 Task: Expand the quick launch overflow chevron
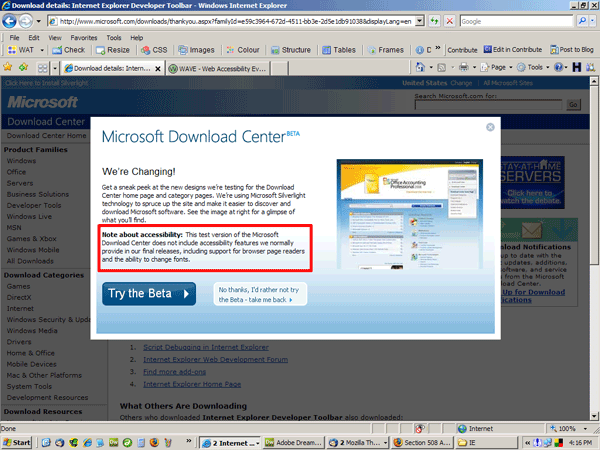[x=189, y=441]
